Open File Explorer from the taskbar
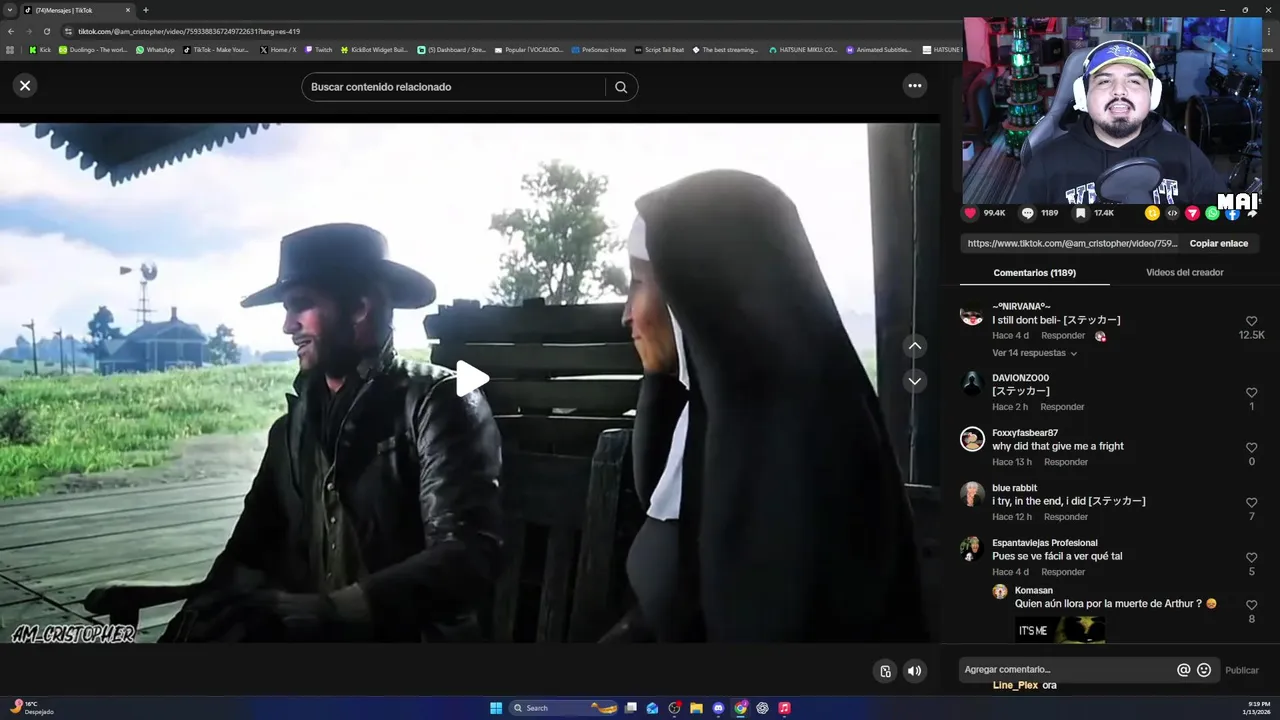The image size is (1280, 720). [x=696, y=708]
